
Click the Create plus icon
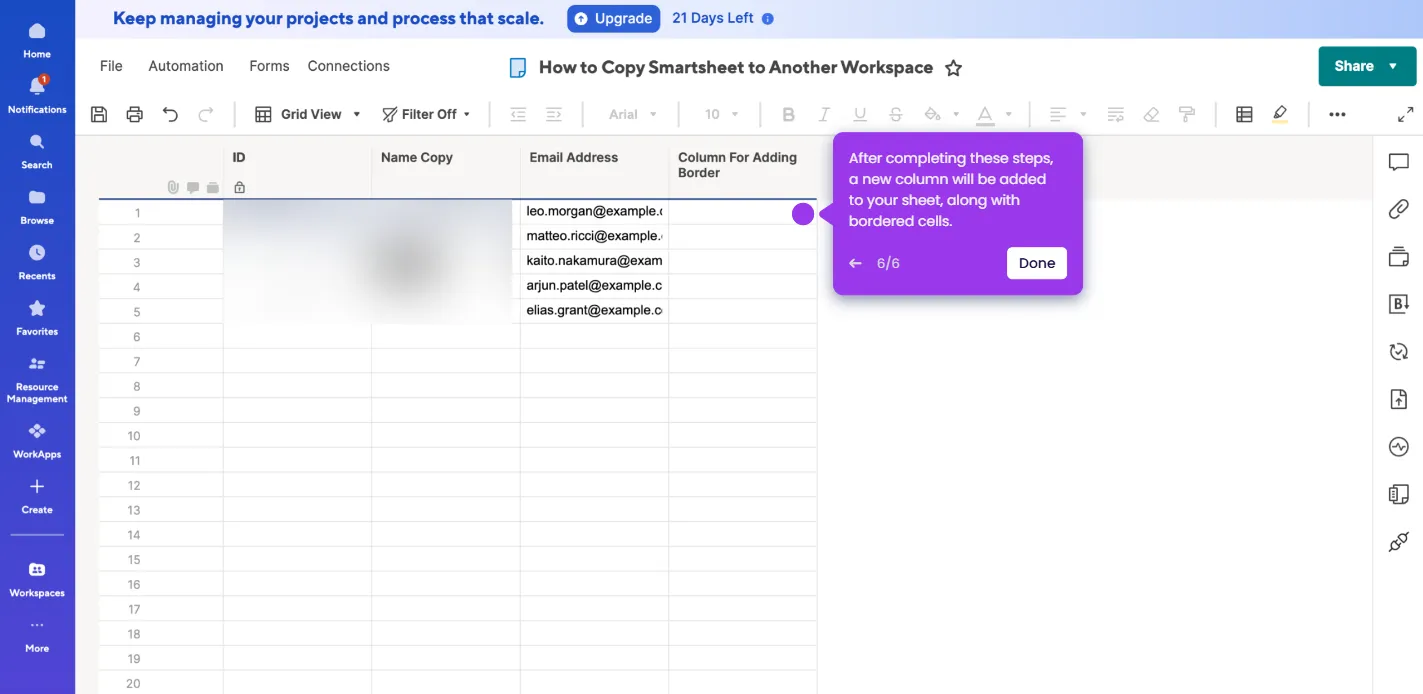(x=37, y=487)
